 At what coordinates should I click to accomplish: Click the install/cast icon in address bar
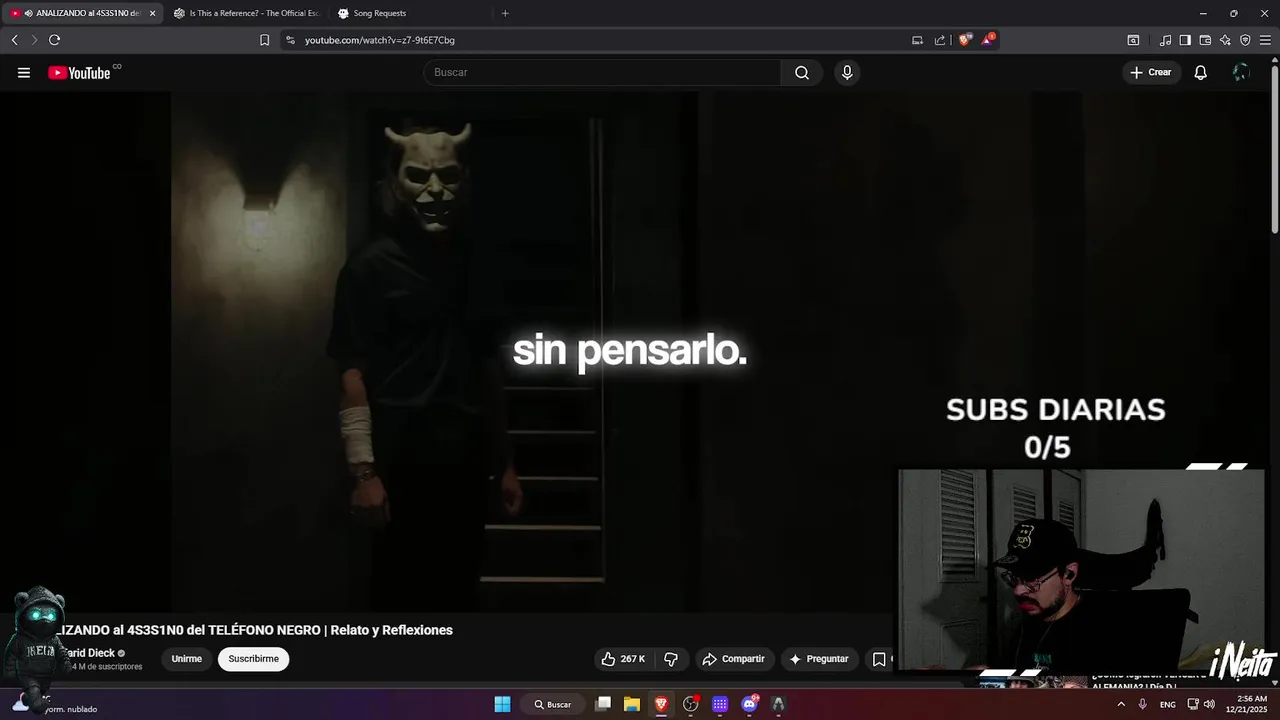(917, 40)
